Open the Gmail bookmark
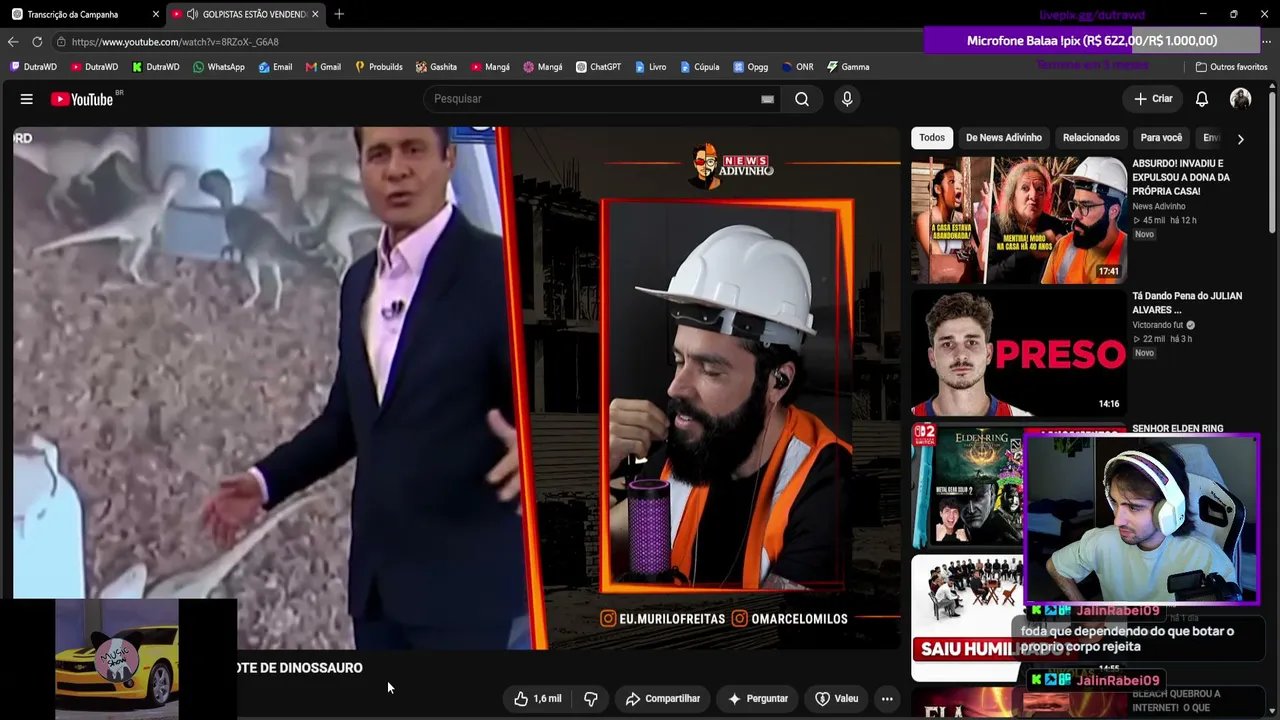Image resolution: width=1280 pixels, height=720 pixels. (x=323, y=67)
